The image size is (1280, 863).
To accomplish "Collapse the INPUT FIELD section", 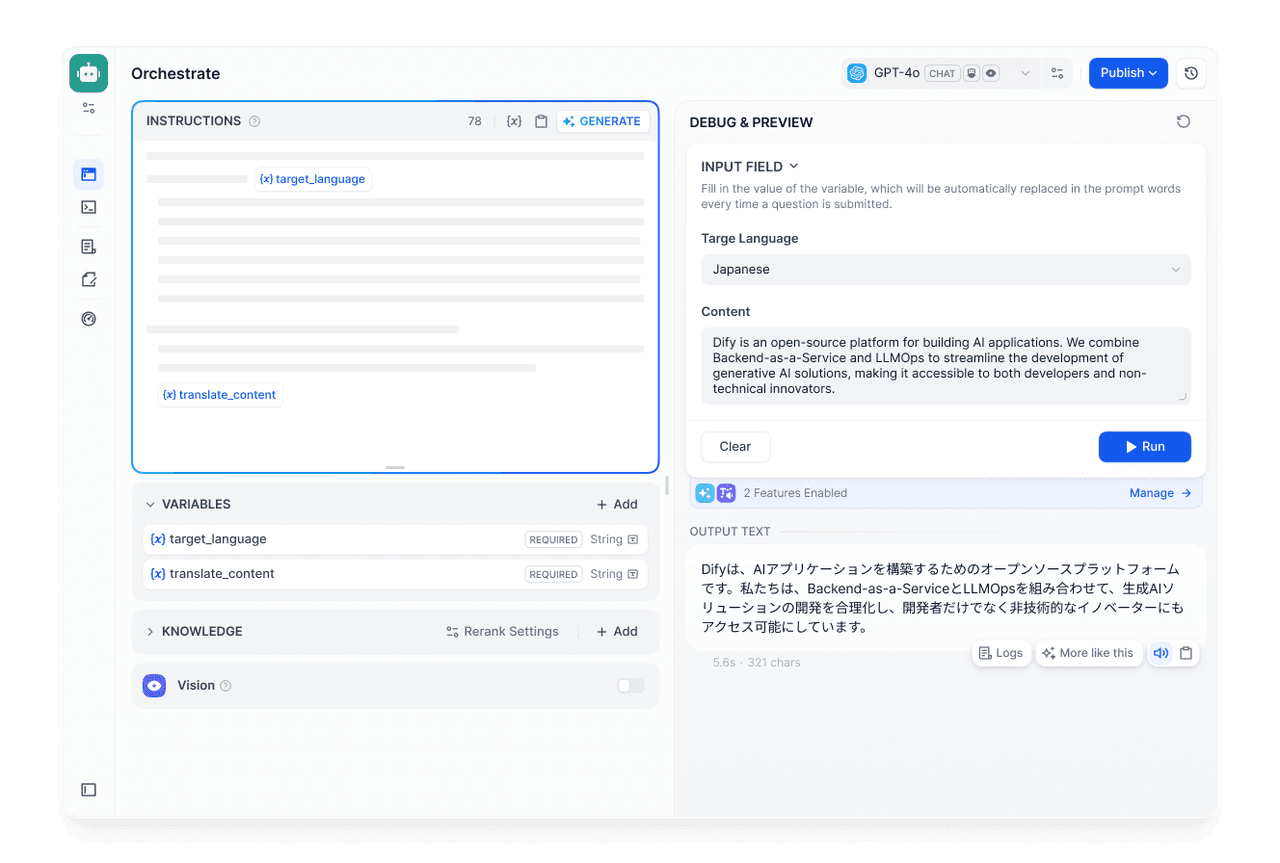I will point(750,167).
